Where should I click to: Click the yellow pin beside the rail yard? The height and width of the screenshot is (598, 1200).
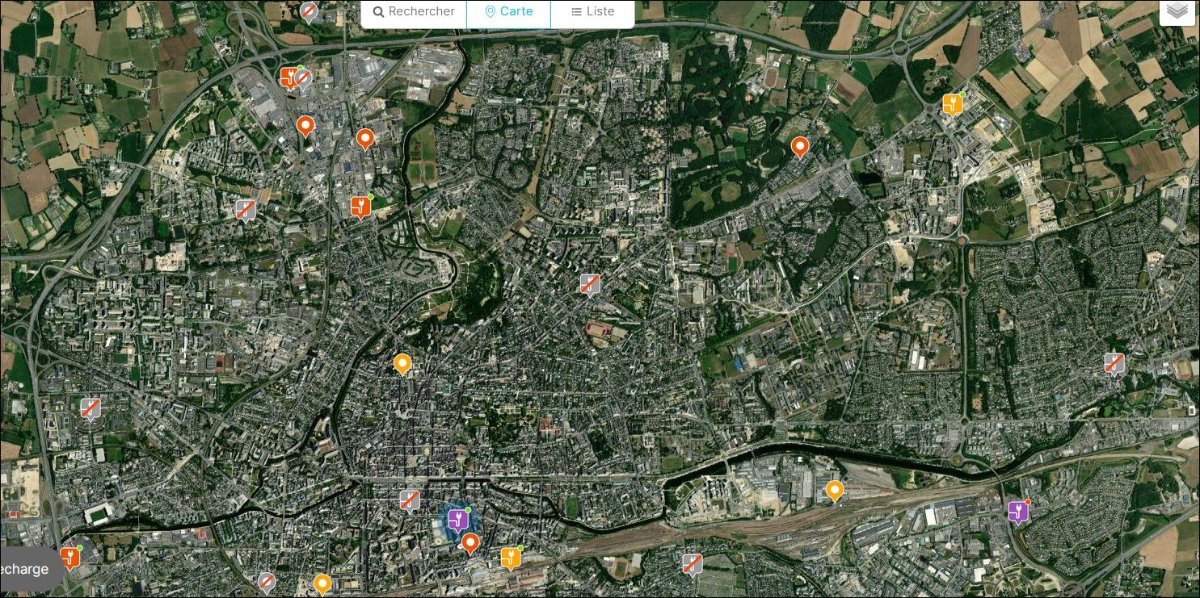tap(834, 489)
